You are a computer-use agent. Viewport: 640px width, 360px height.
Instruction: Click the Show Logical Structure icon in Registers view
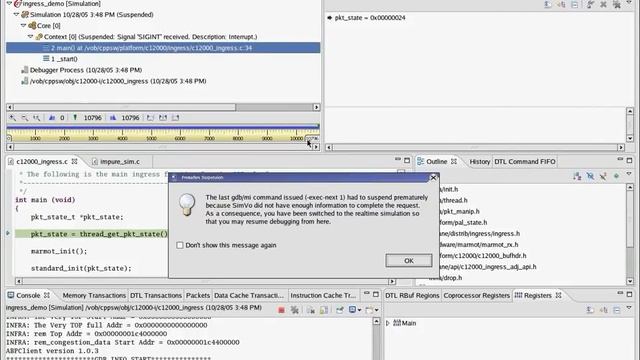tap(604, 310)
